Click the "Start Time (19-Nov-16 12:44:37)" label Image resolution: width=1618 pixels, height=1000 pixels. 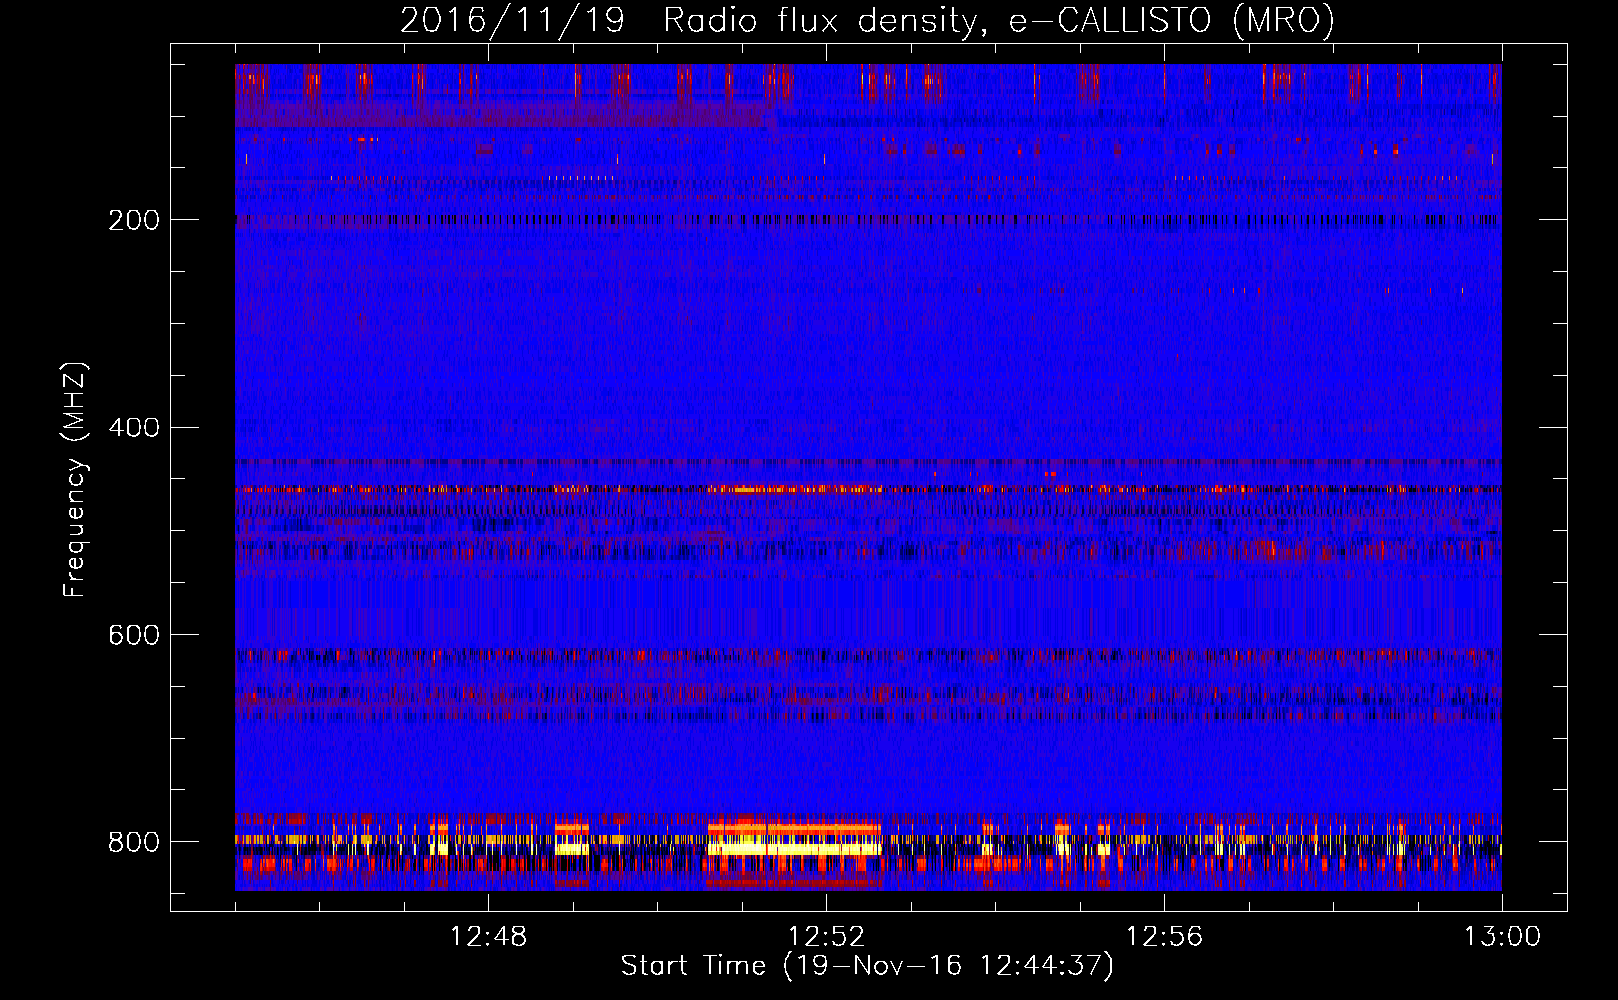[867, 966]
